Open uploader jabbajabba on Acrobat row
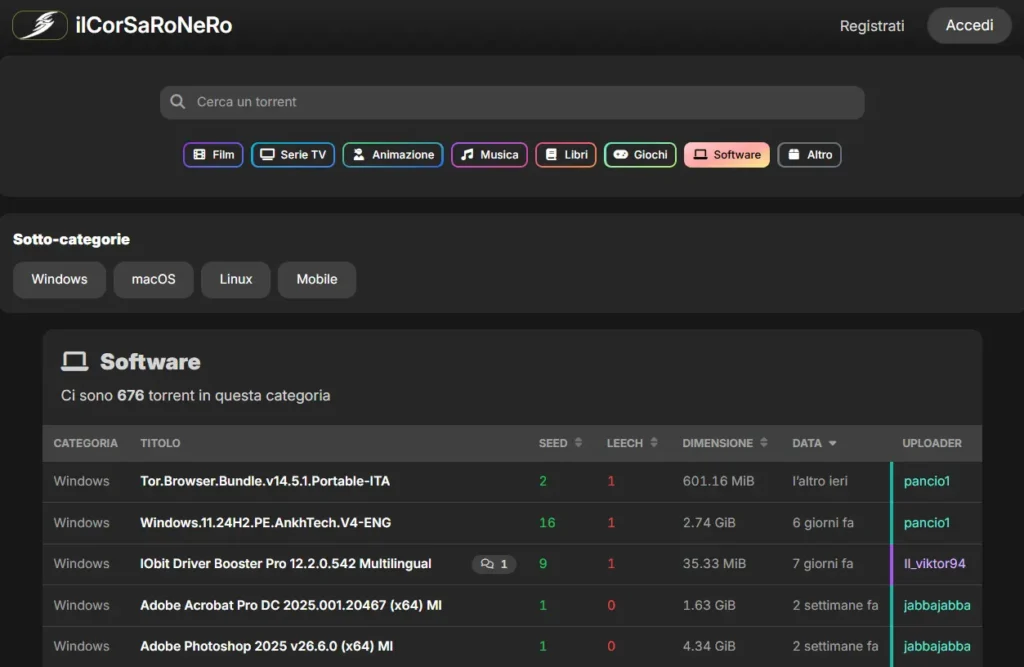The height and width of the screenshot is (667, 1024). pyautogui.click(x=937, y=606)
